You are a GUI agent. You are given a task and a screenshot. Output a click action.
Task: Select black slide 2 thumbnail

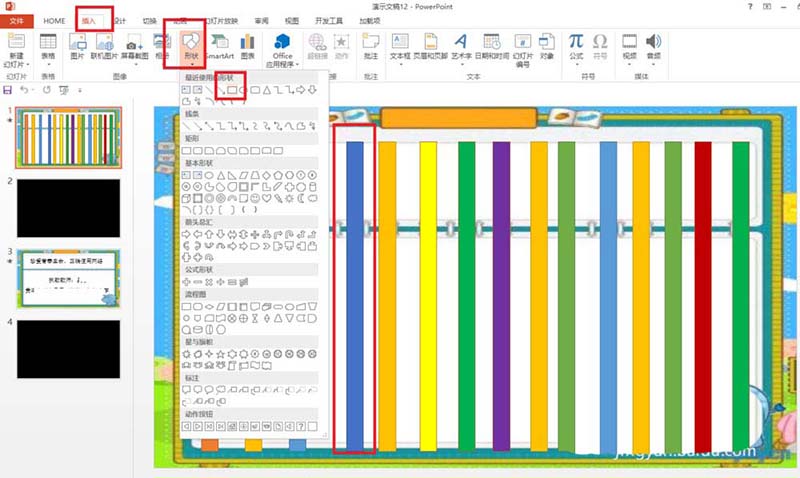pyautogui.click(x=69, y=208)
